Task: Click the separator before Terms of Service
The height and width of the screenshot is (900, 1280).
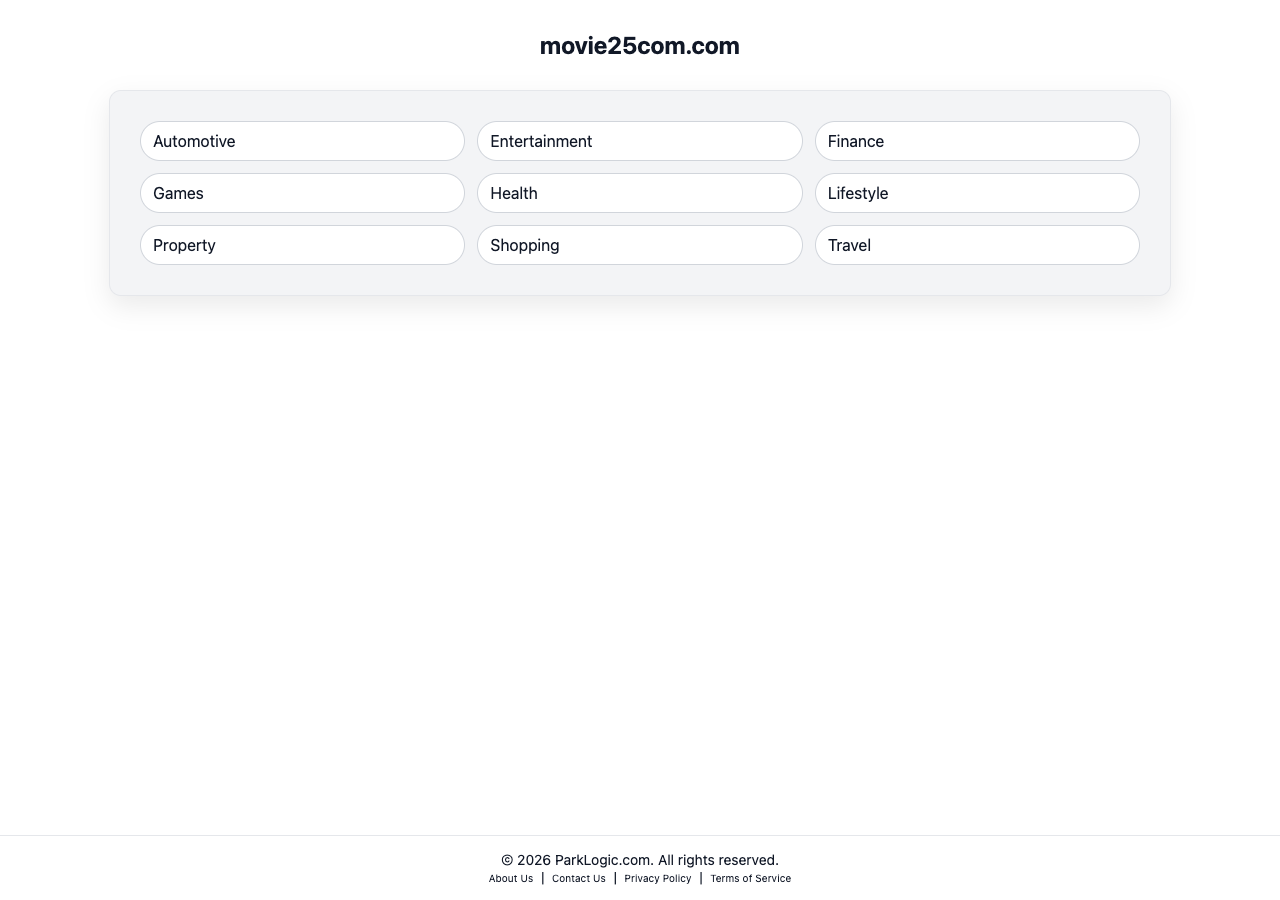Action: (x=701, y=878)
